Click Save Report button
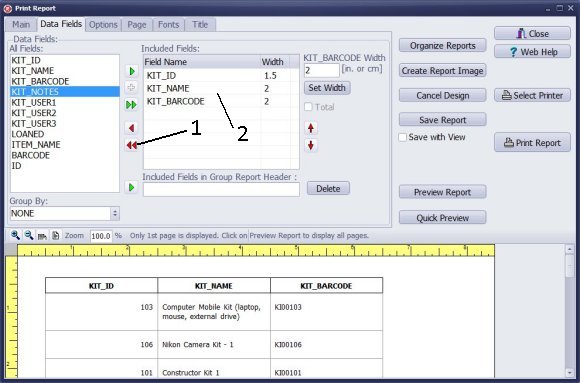580x383 pixels. click(442, 120)
